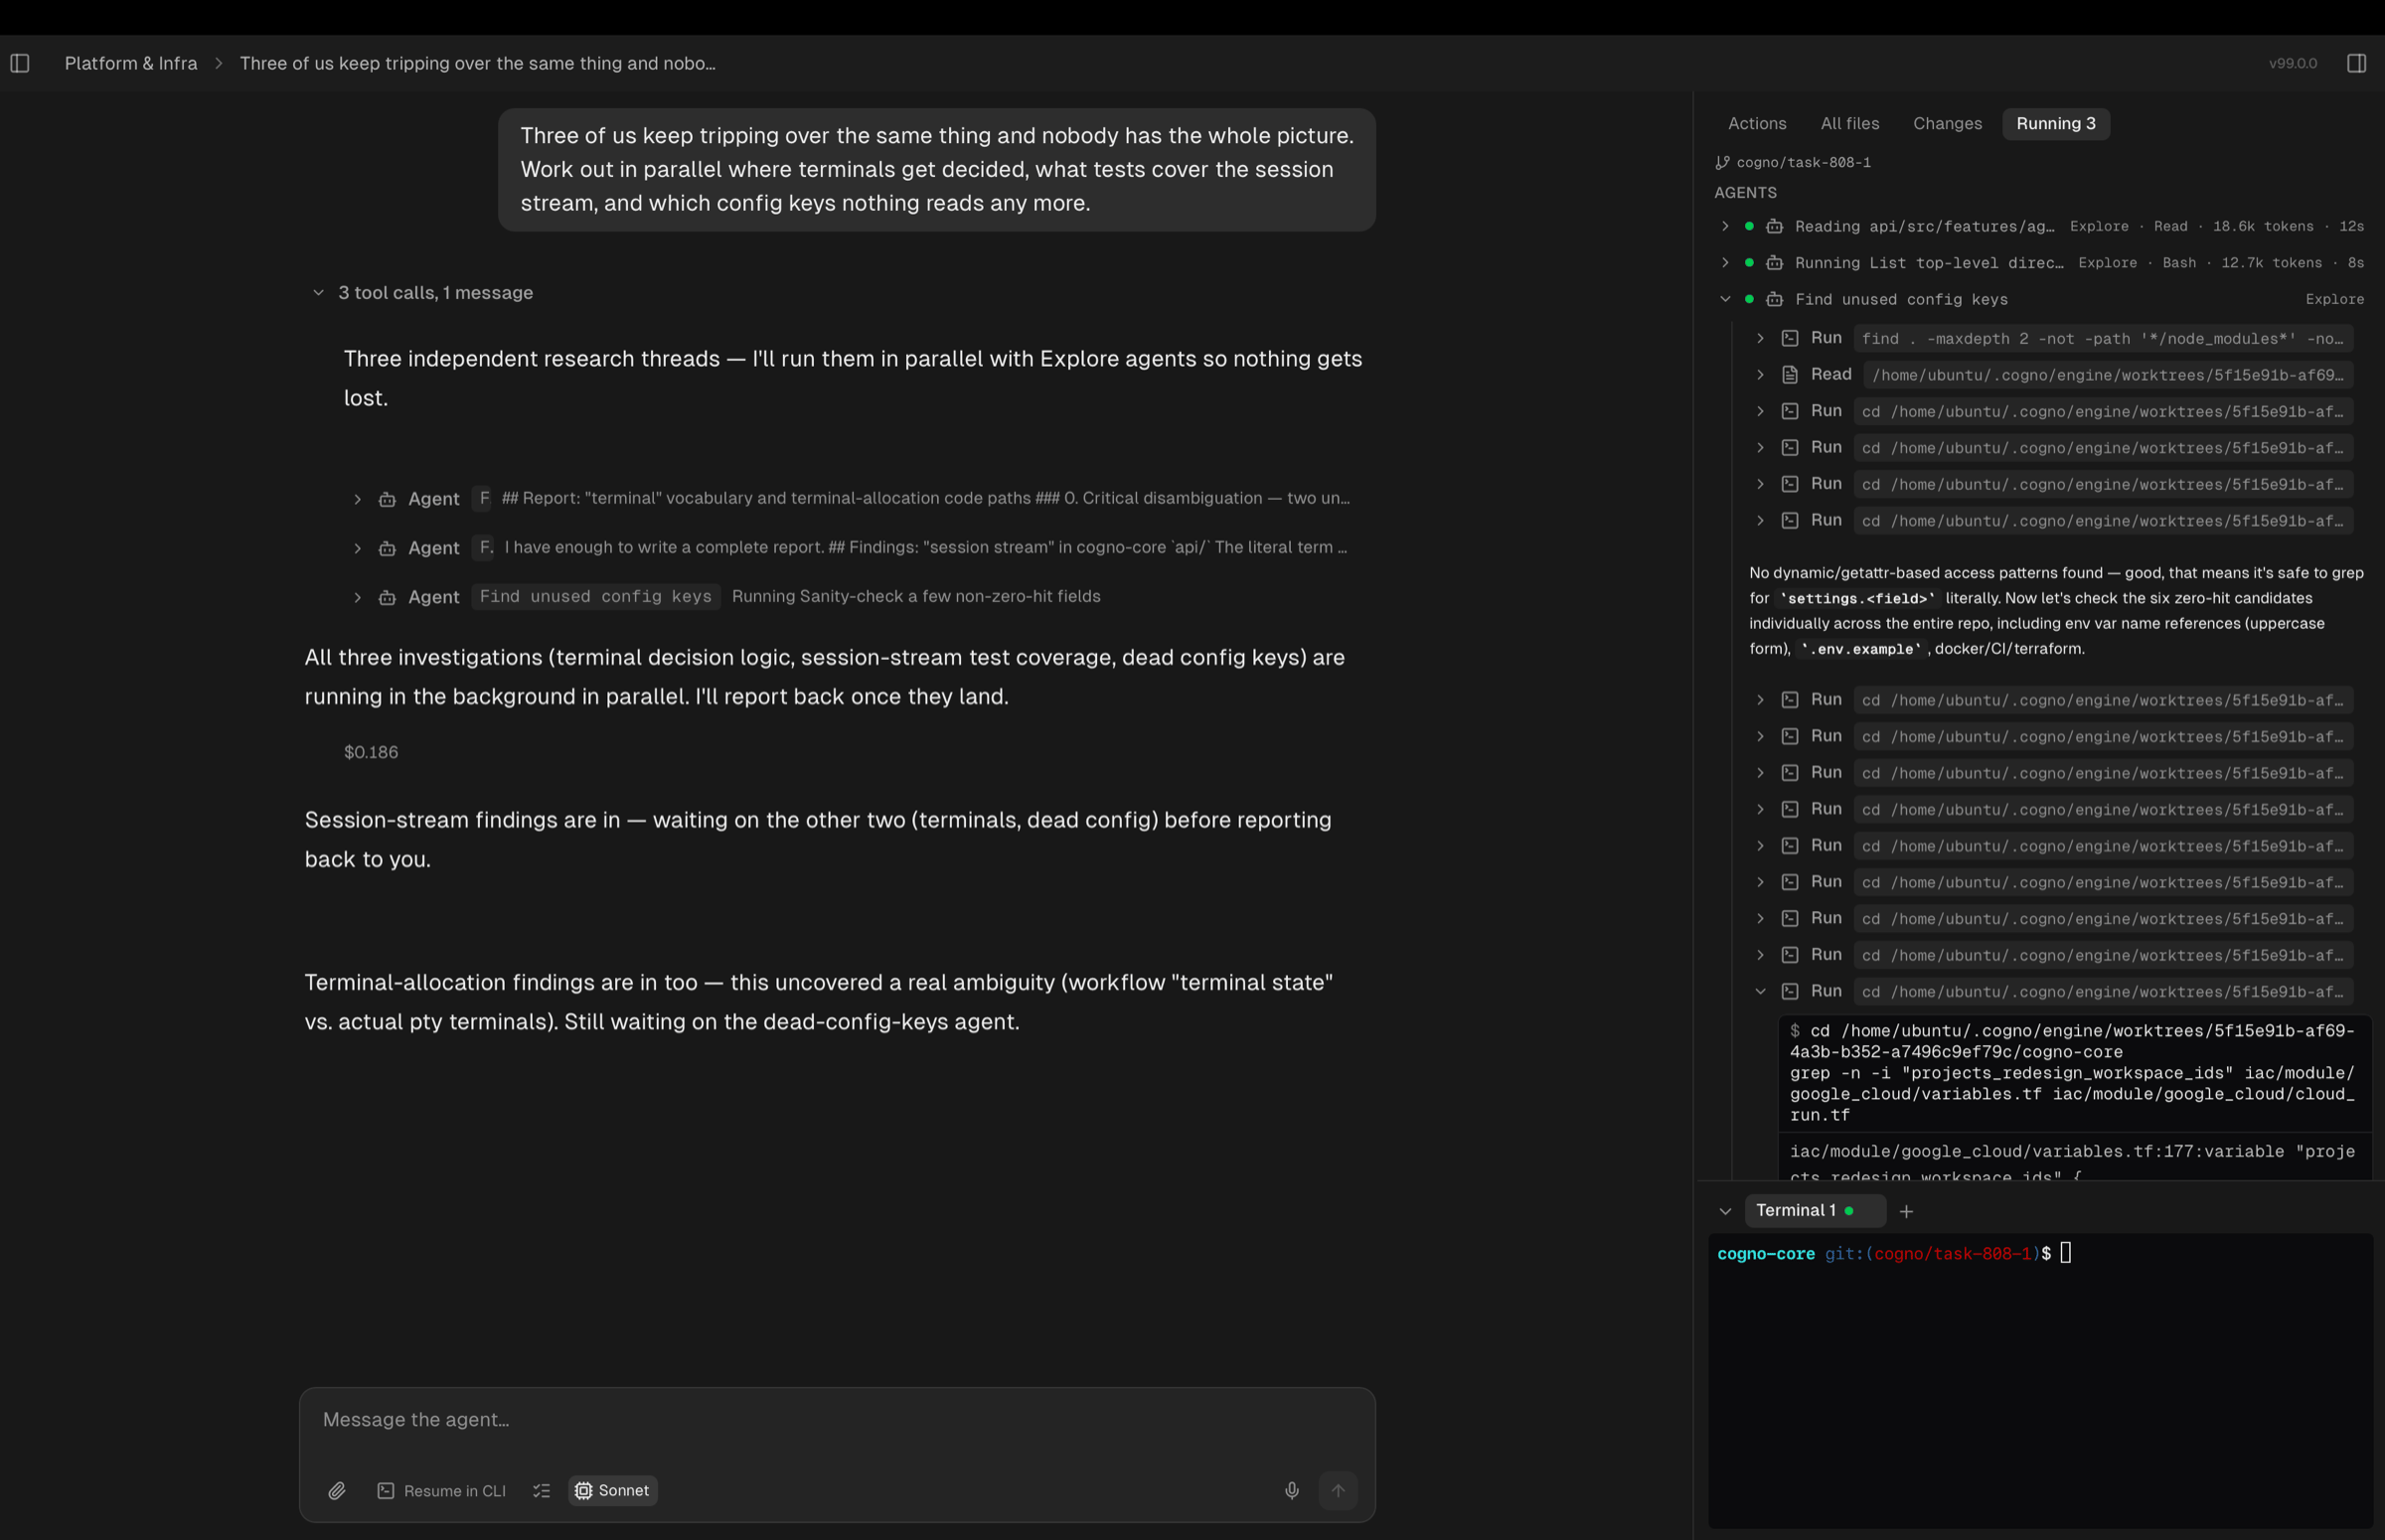Expand the Running List top-level direc agent row
The image size is (2385, 1540).
(x=1725, y=263)
